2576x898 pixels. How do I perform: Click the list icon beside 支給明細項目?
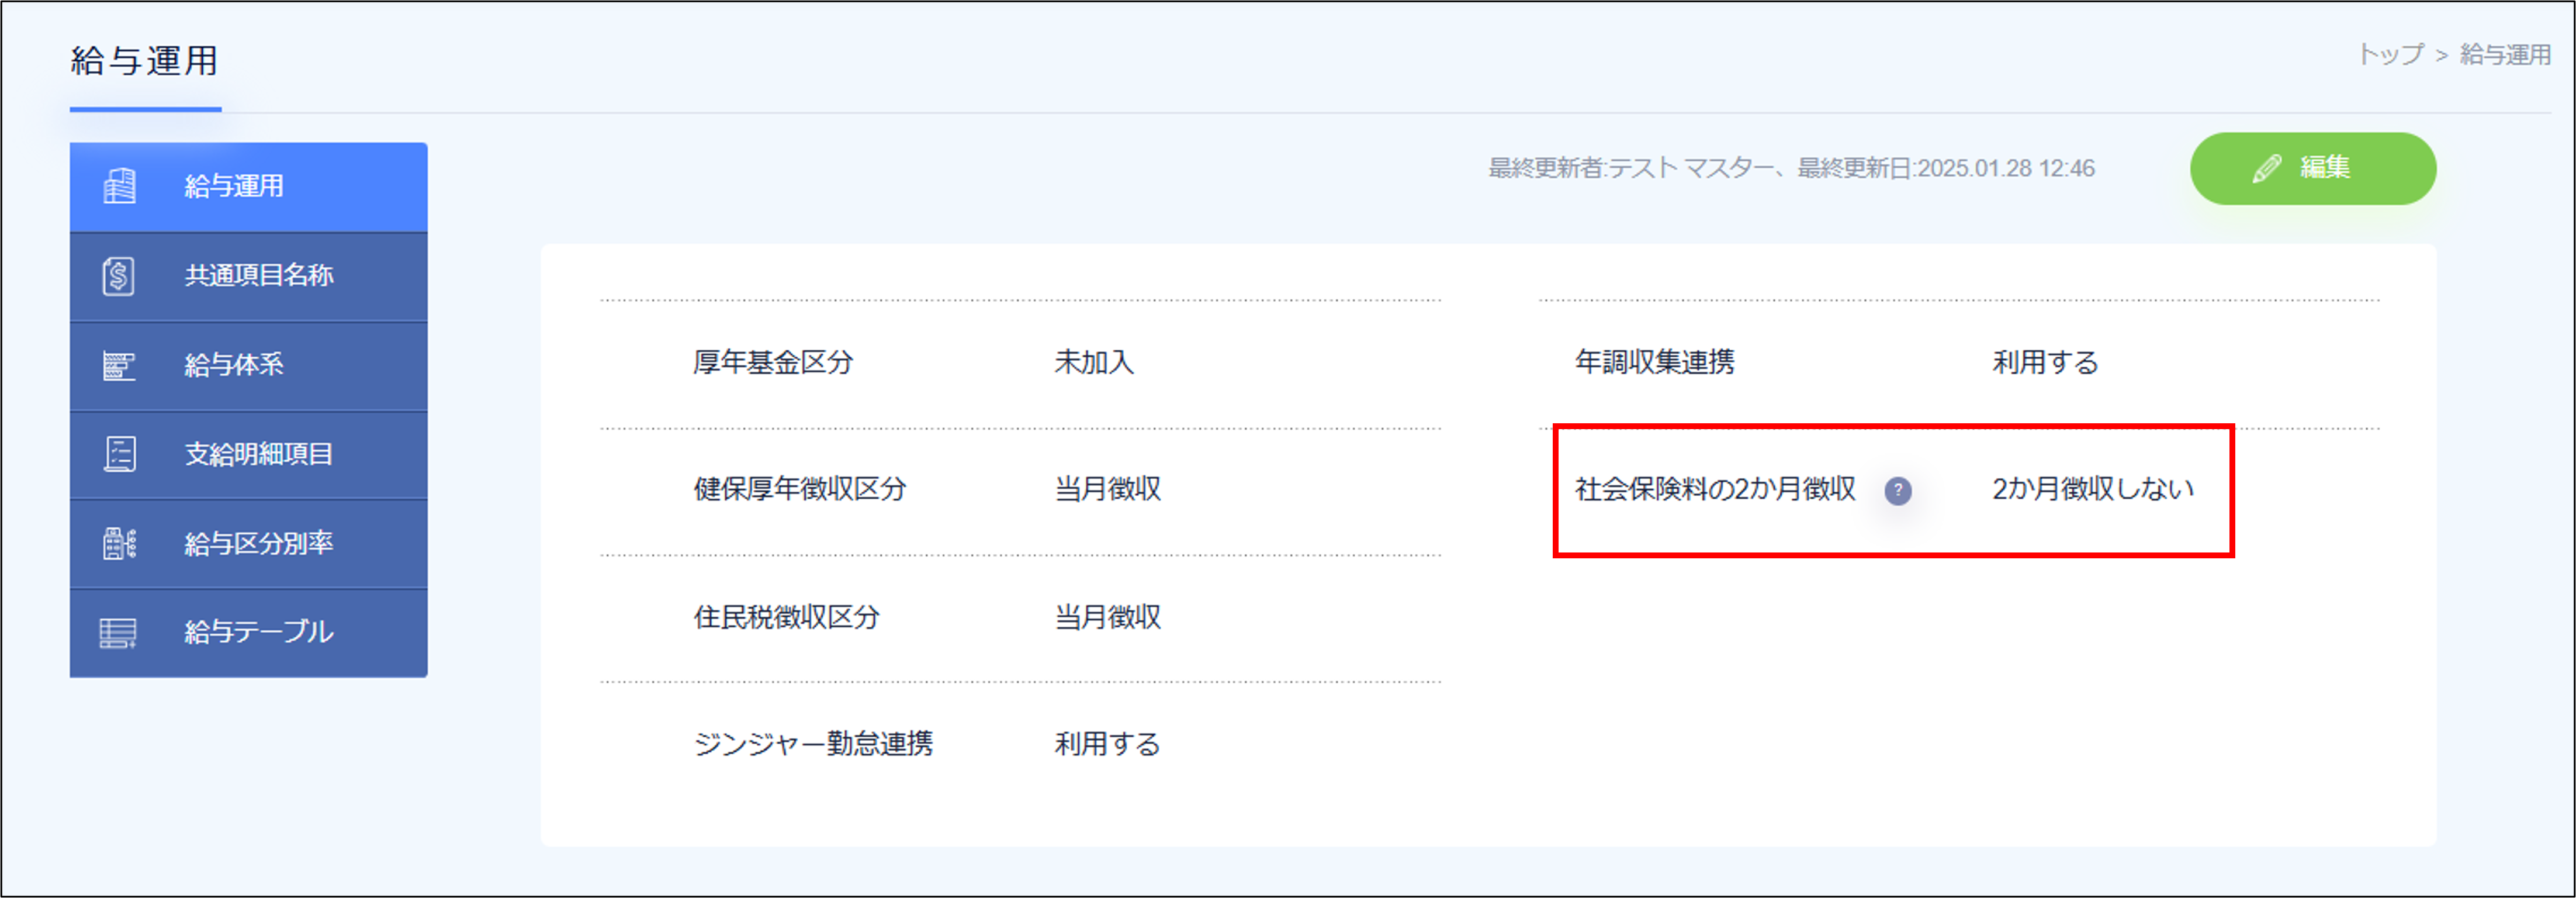pyautogui.click(x=120, y=454)
